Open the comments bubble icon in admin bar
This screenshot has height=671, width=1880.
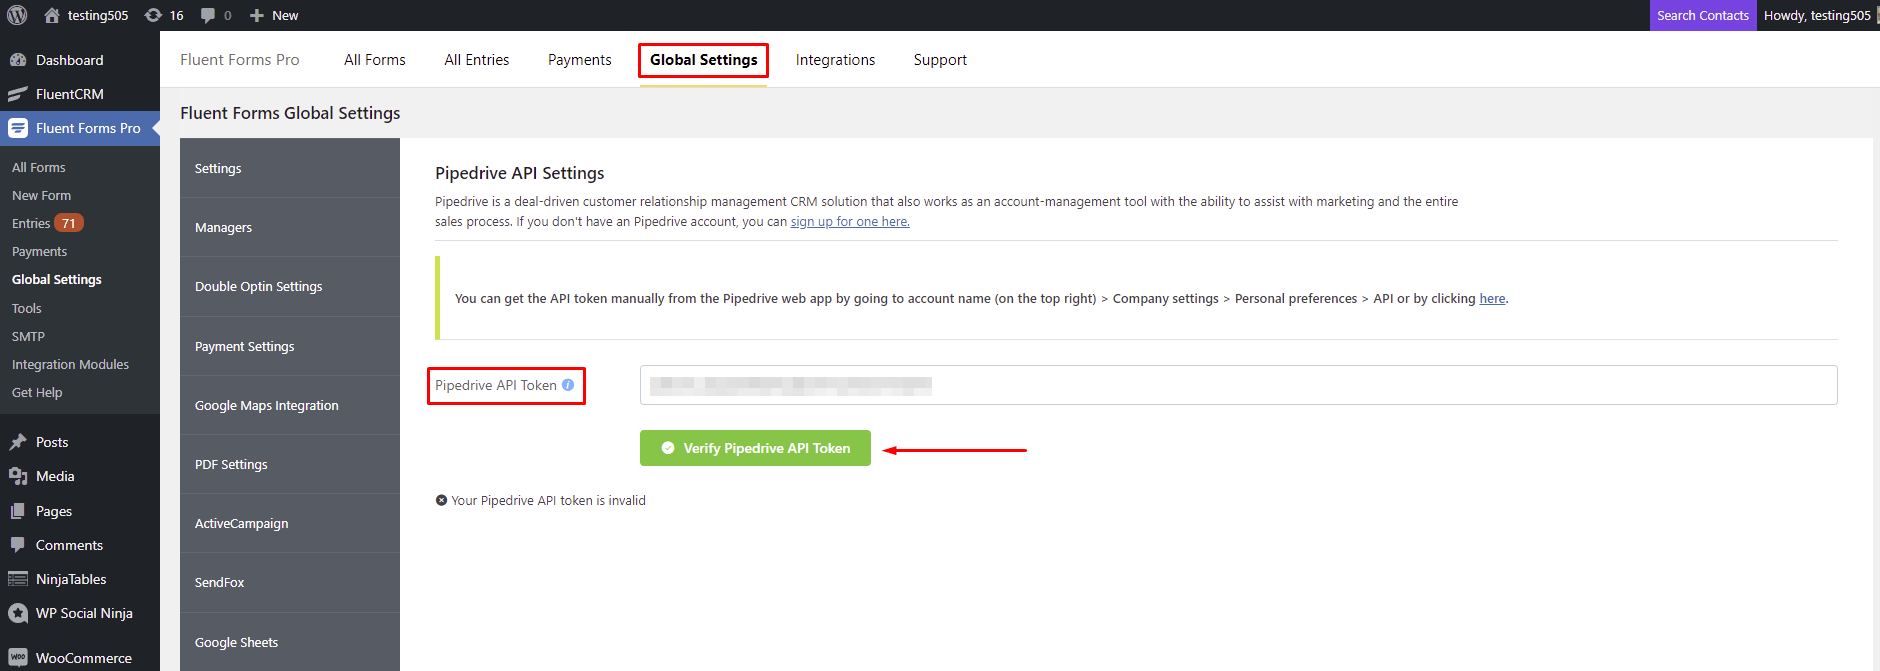(x=208, y=15)
